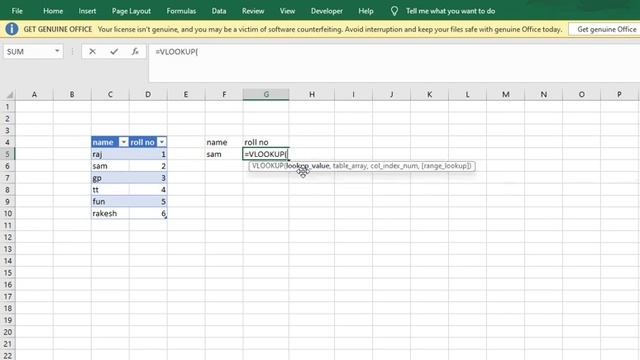Open the Formulas ribbon tab
The width and height of the screenshot is (640, 360).
(x=181, y=11)
